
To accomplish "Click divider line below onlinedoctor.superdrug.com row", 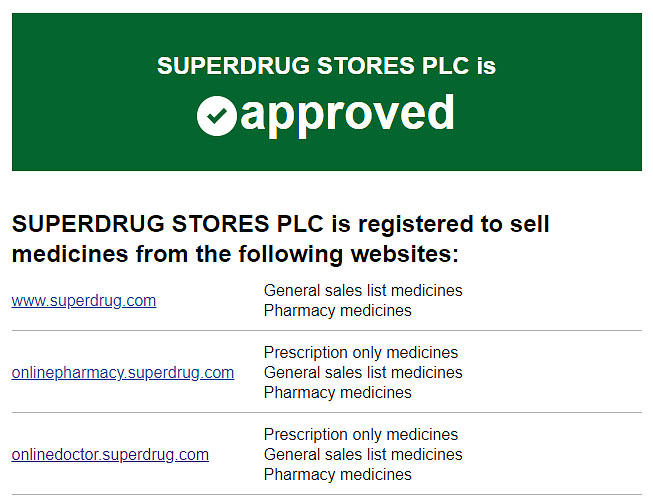I will [326, 493].
